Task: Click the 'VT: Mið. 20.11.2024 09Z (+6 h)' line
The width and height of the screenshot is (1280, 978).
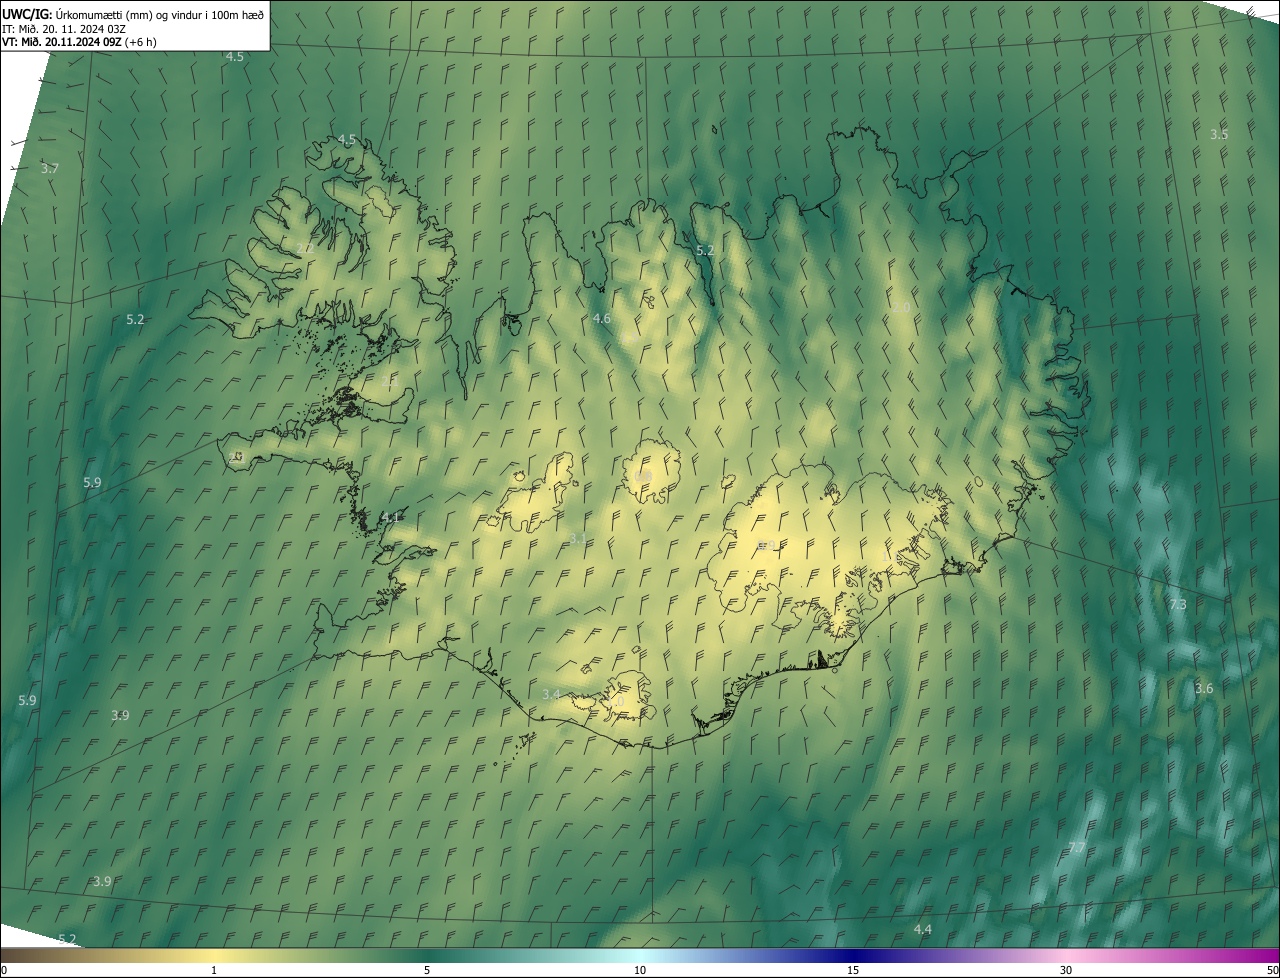Action: (x=79, y=42)
